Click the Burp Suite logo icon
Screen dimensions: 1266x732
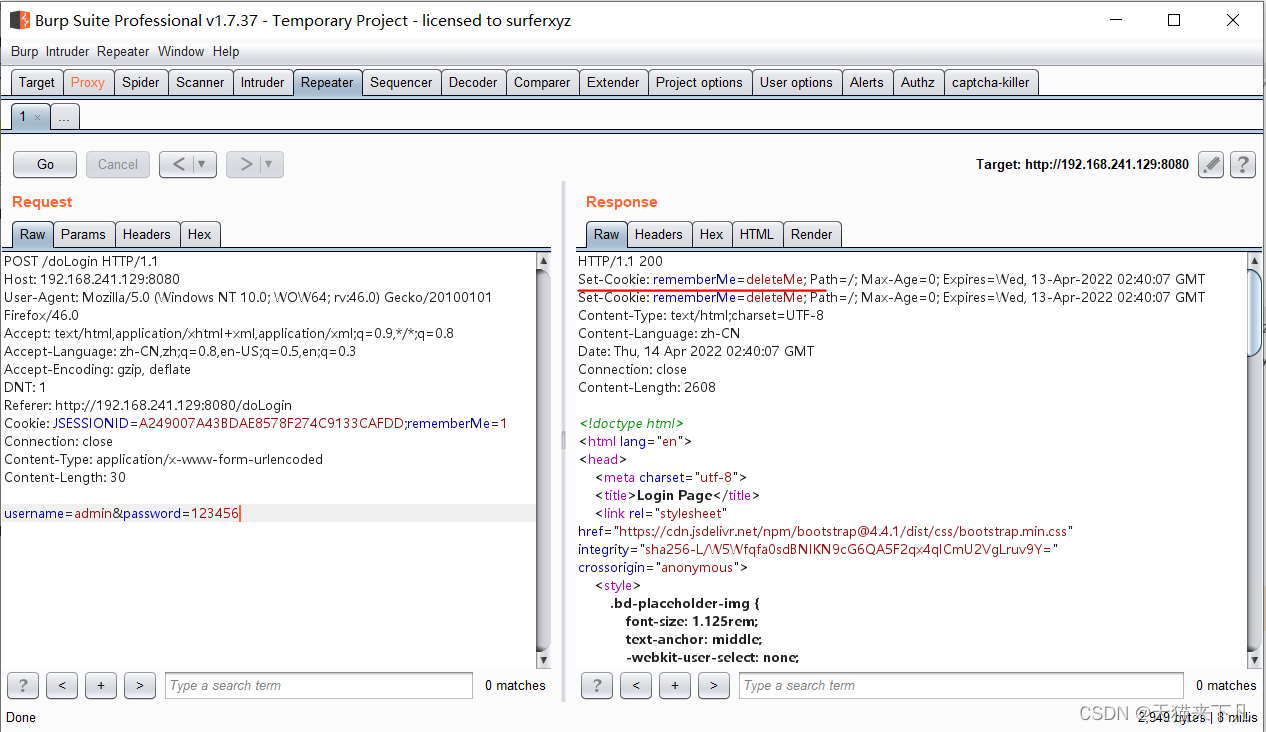pos(19,19)
